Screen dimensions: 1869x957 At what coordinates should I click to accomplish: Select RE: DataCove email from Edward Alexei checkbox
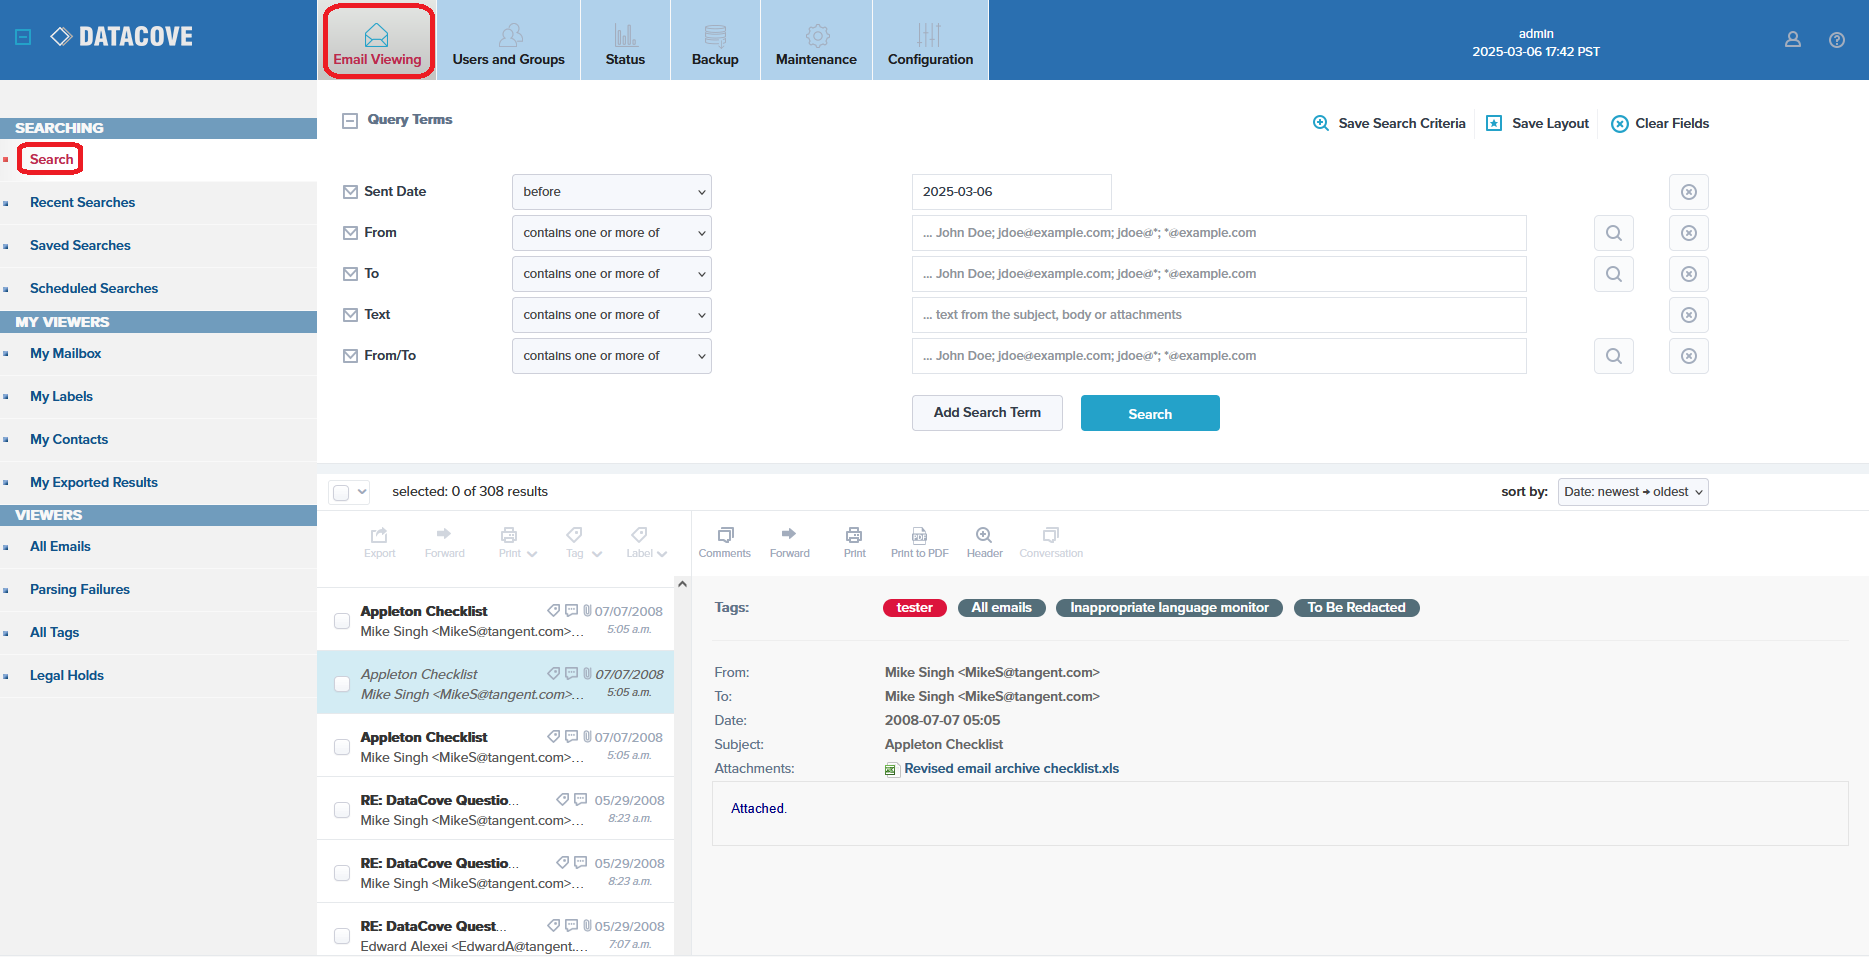coord(342,936)
